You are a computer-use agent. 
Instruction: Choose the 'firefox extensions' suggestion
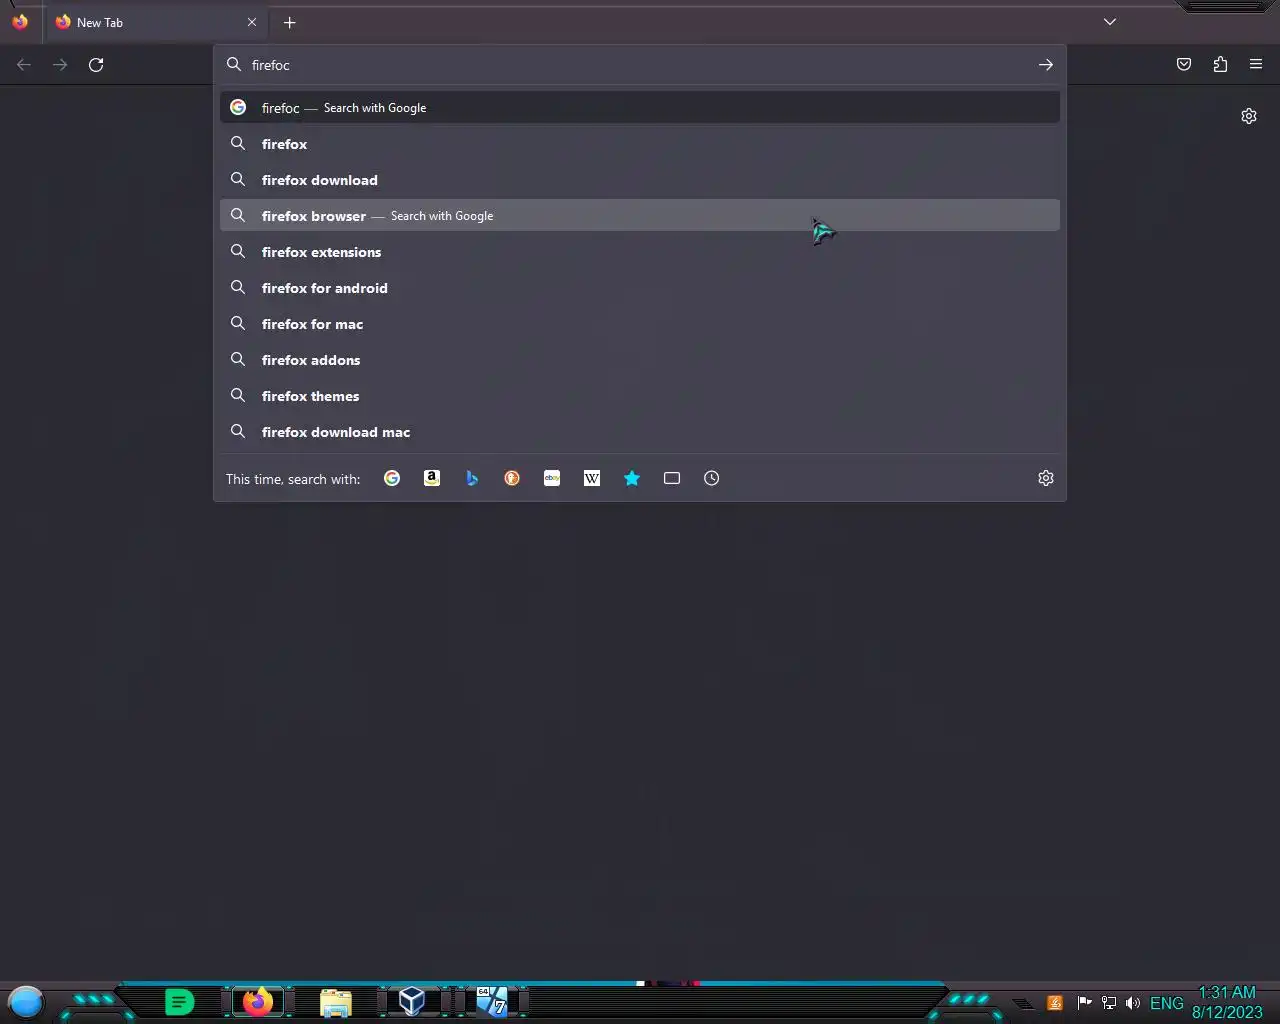(x=640, y=252)
